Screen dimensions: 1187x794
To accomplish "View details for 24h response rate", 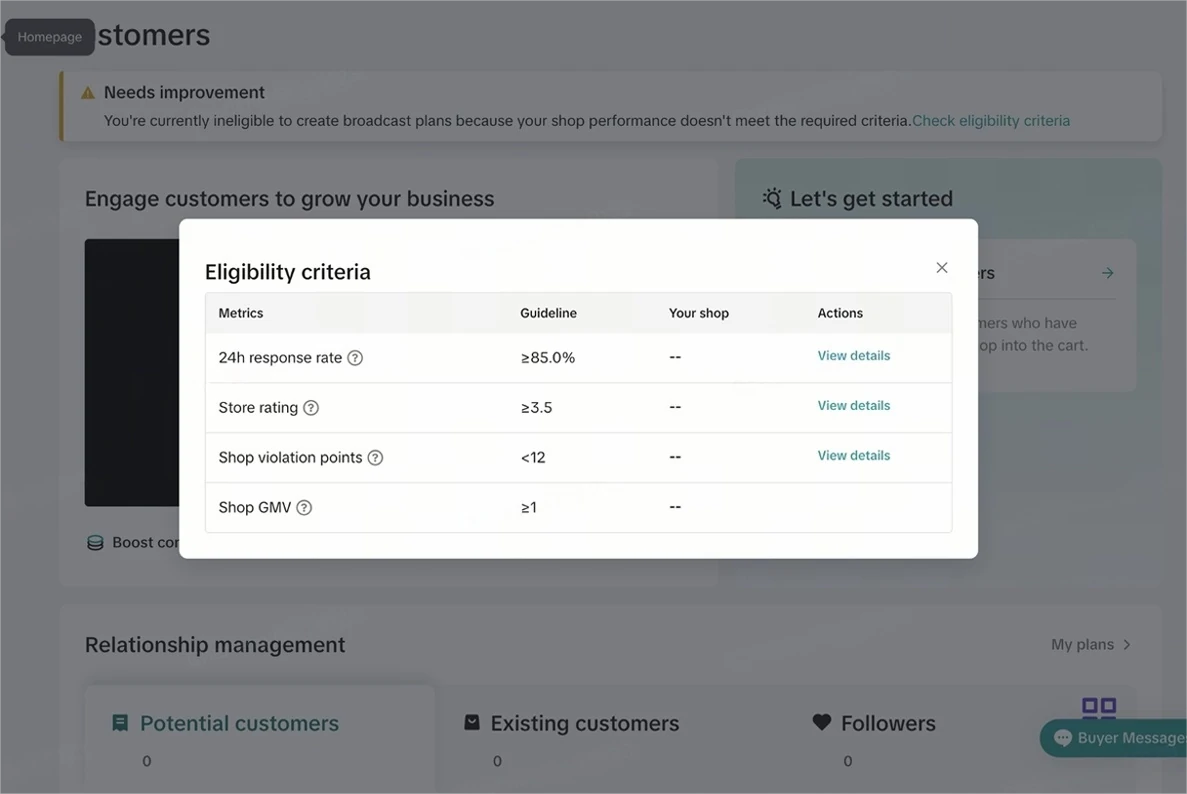I will pyautogui.click(x=853, y=356).
